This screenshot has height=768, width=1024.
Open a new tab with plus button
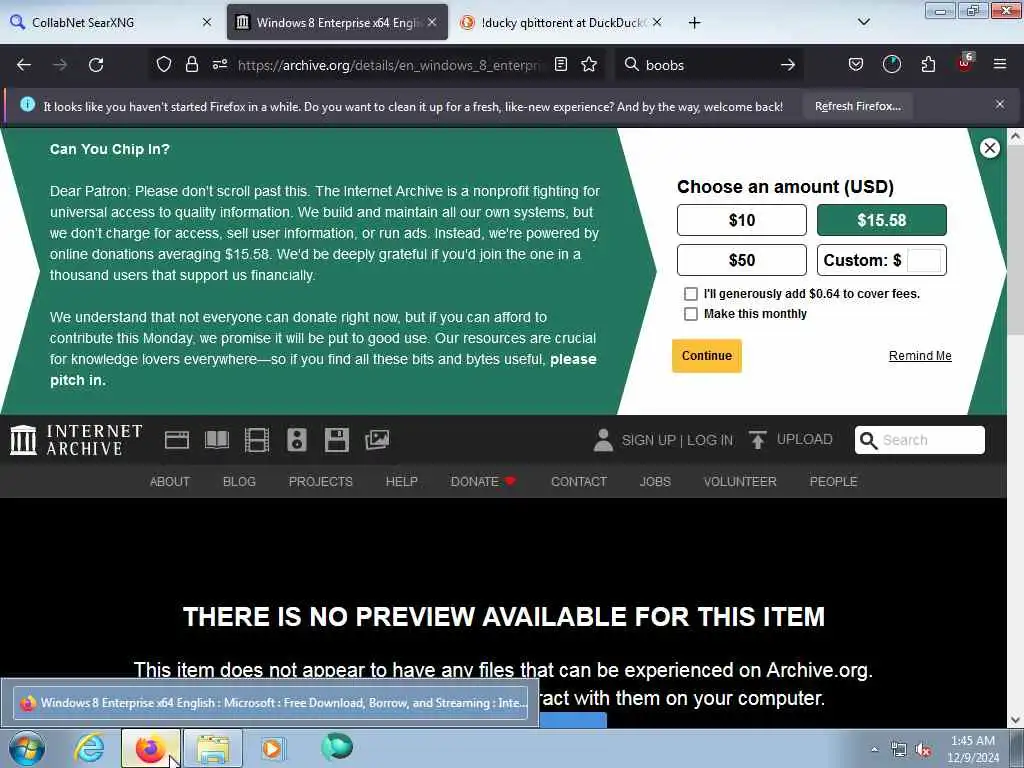(x=694, y=23)
